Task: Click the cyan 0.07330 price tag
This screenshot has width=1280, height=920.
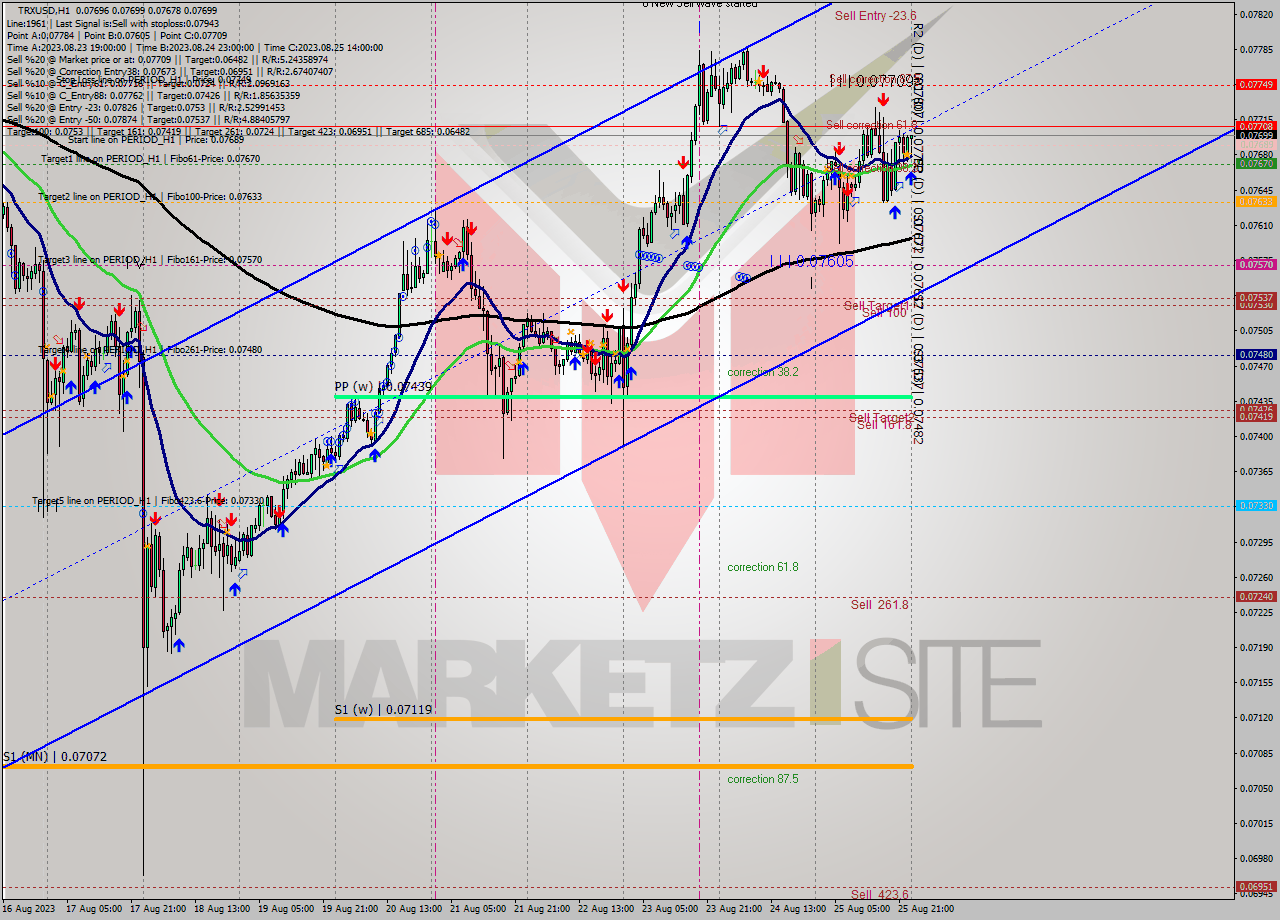Action: [1256, 505]
